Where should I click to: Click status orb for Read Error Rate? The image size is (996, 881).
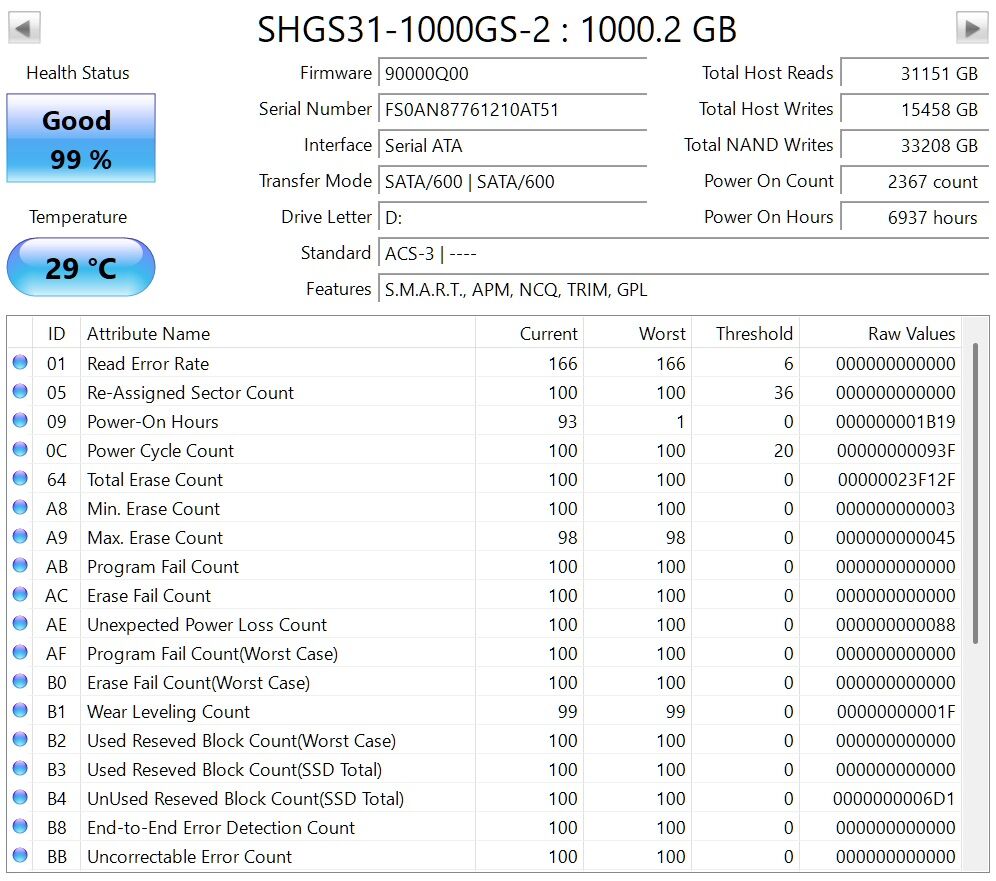pos(20,363)
